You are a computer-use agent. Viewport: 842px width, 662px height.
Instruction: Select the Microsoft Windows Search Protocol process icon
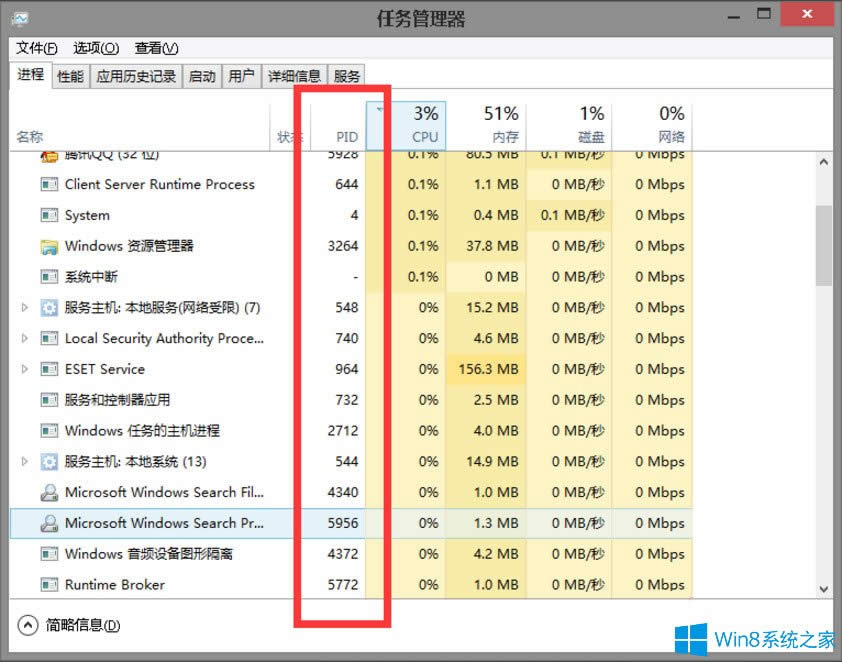tap(47, 523)
